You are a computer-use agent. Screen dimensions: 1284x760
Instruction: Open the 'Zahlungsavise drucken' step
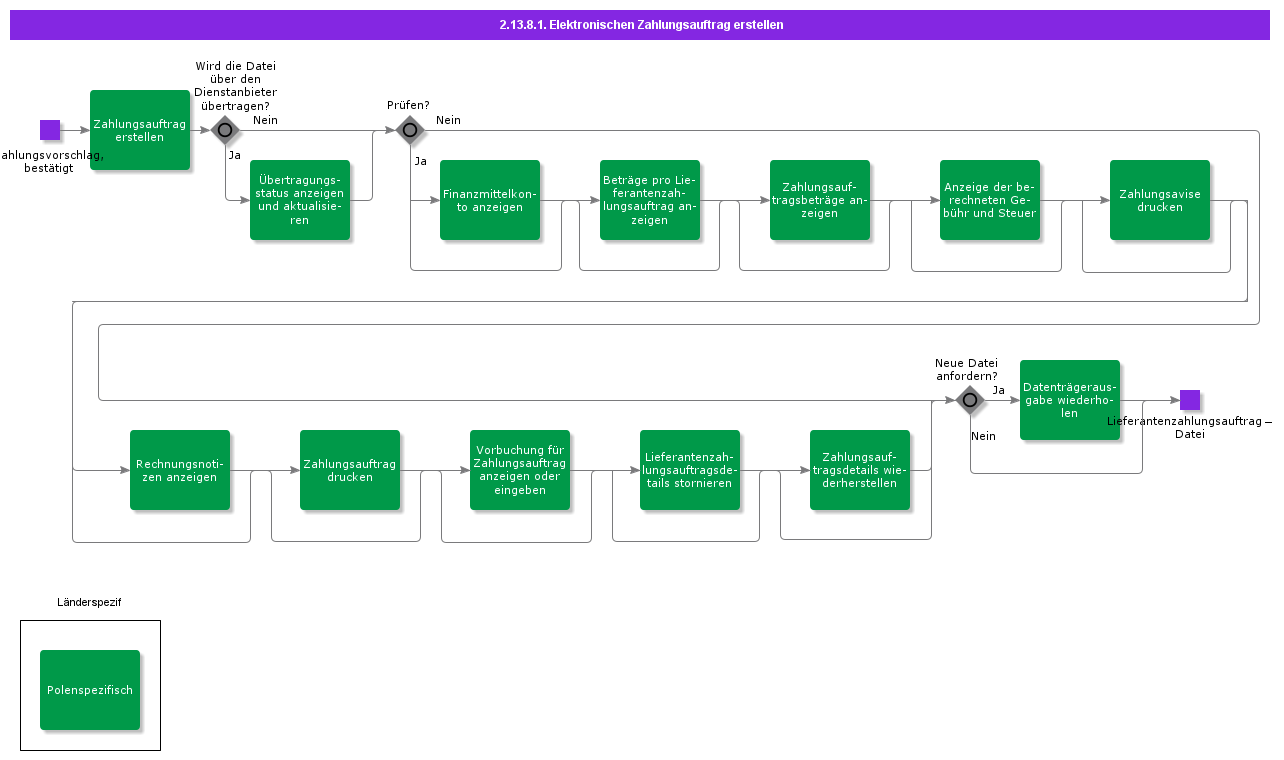coord(1160,200)
